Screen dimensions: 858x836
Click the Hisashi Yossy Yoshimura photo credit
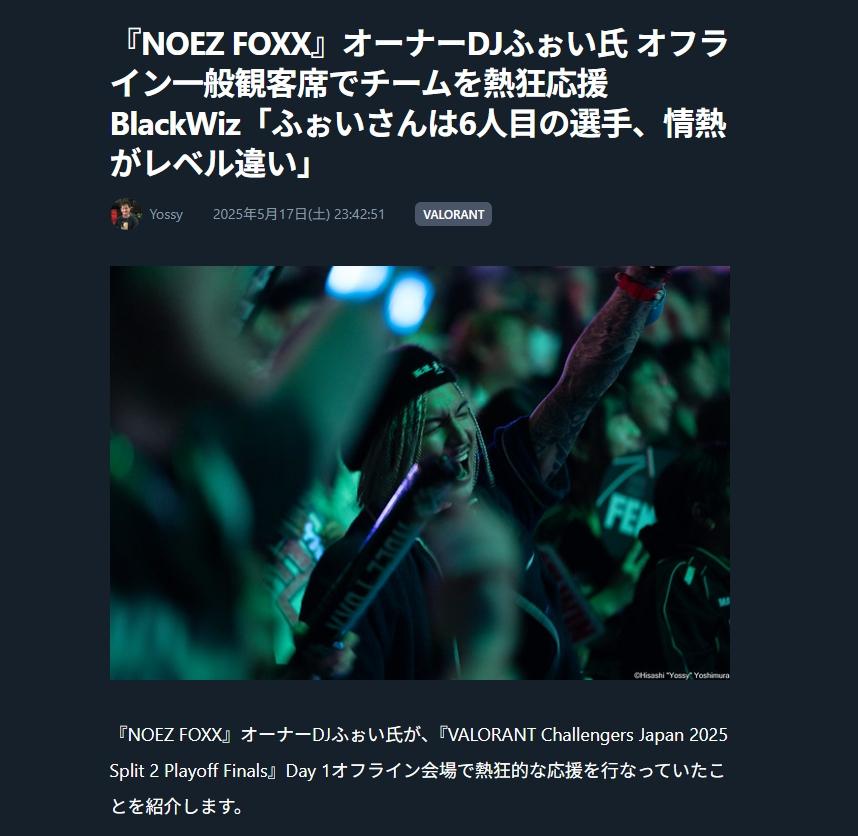click(681, 675)
